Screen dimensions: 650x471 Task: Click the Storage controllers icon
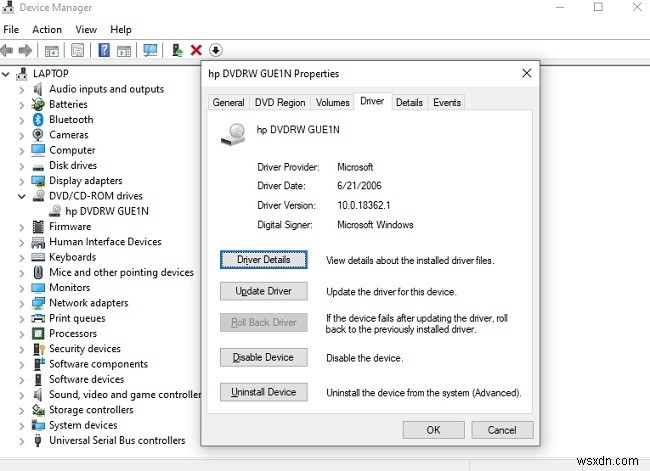click(38, 410)
